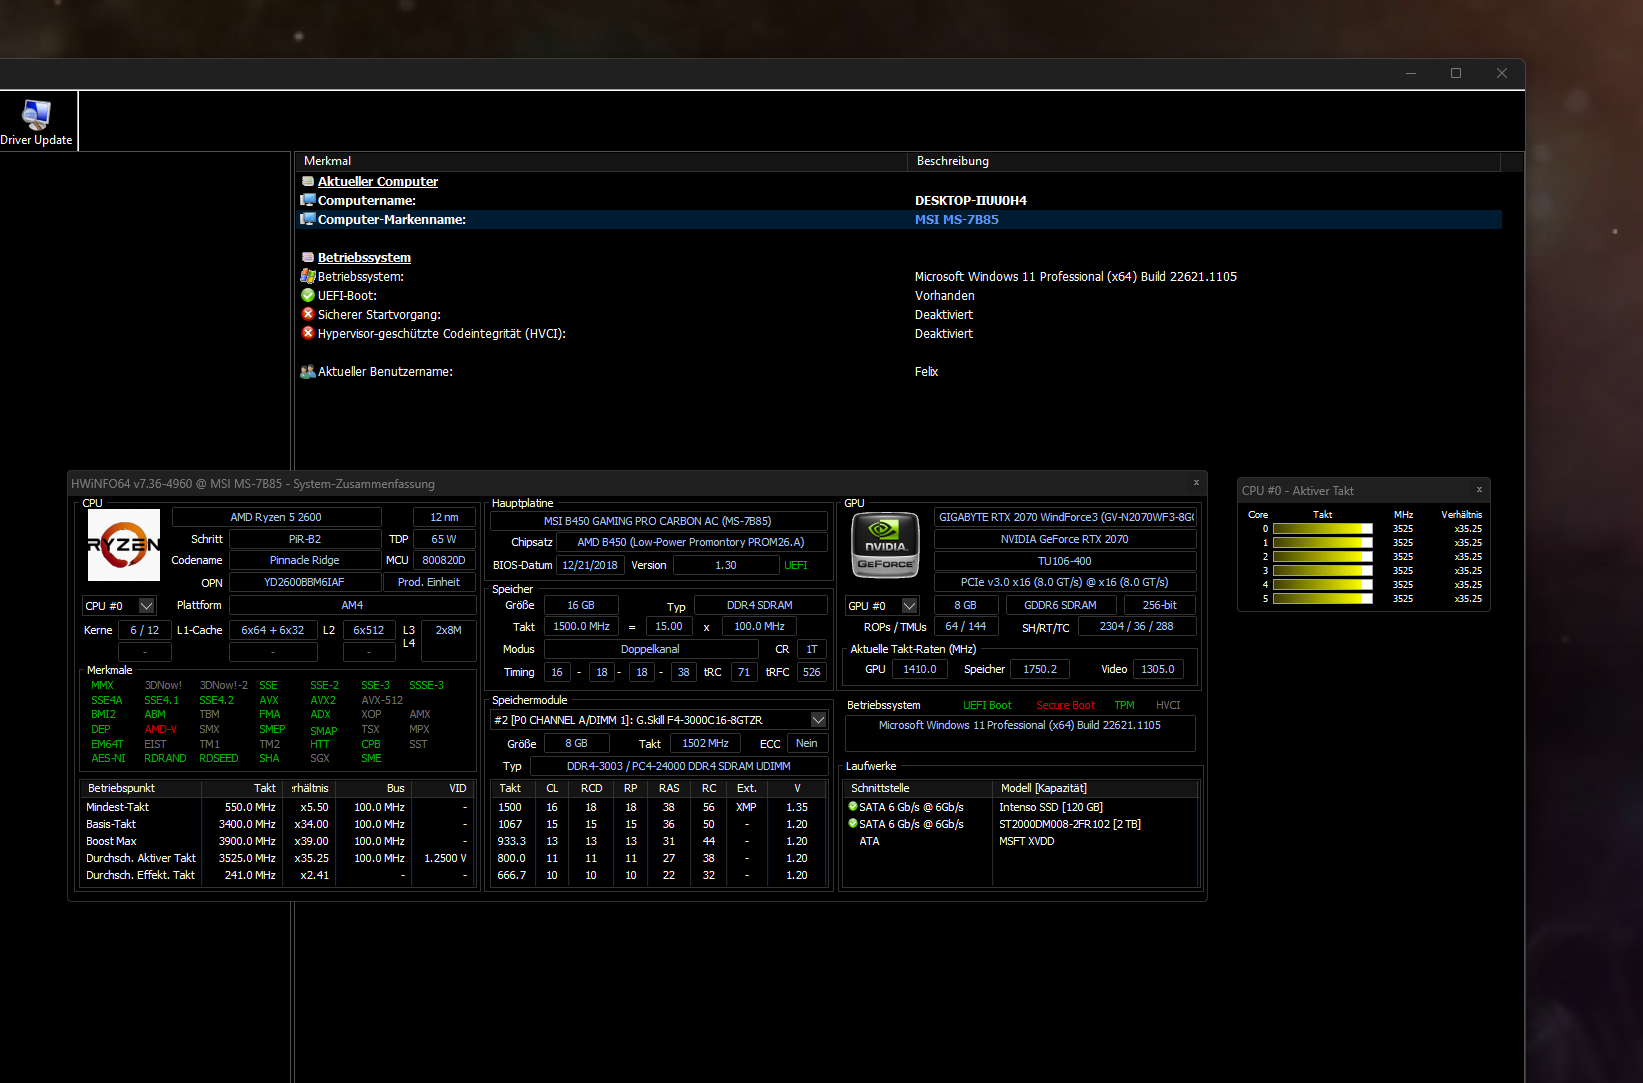Click the icon beside Computername
The width and height of the screenshot is (1643, 1083).
308,201
